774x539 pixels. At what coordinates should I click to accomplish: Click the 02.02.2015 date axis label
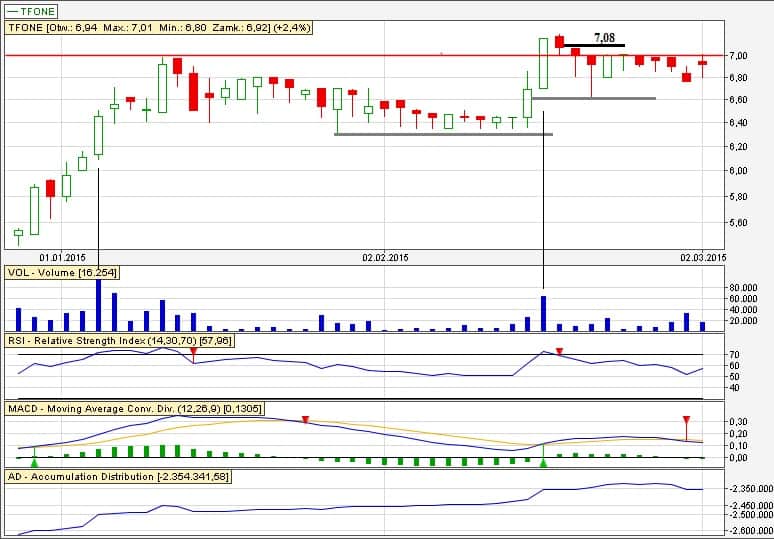point(386,257)
